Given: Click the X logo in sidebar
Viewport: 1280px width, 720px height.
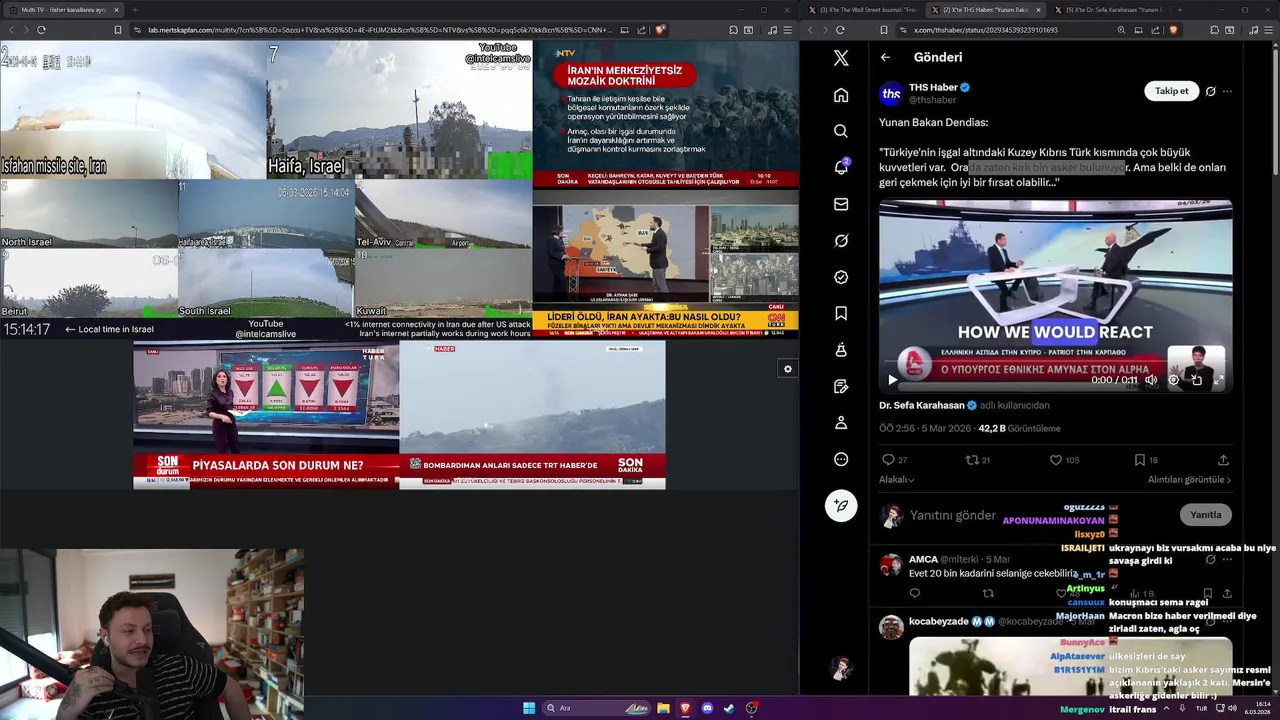Looking at the screenshot, I should point(841,58).
